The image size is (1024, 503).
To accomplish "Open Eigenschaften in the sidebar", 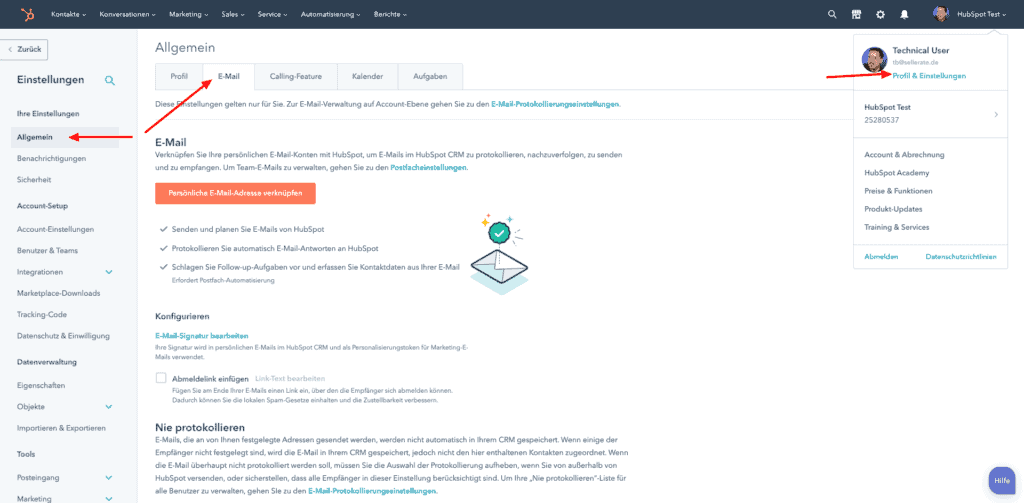I will (41, 385).
